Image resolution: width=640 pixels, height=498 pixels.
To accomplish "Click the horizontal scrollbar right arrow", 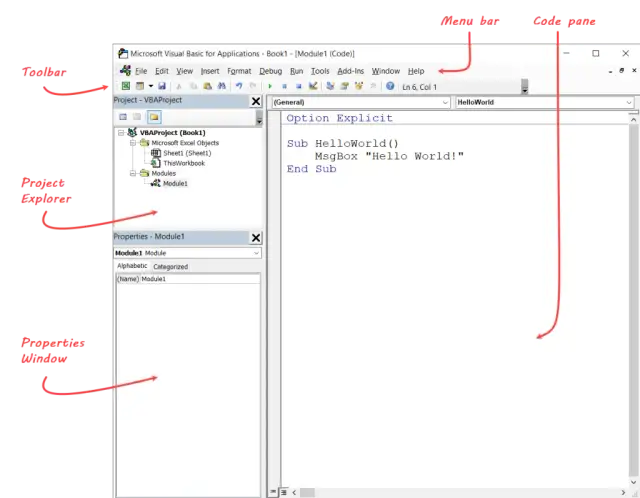I will coord(623,493).
